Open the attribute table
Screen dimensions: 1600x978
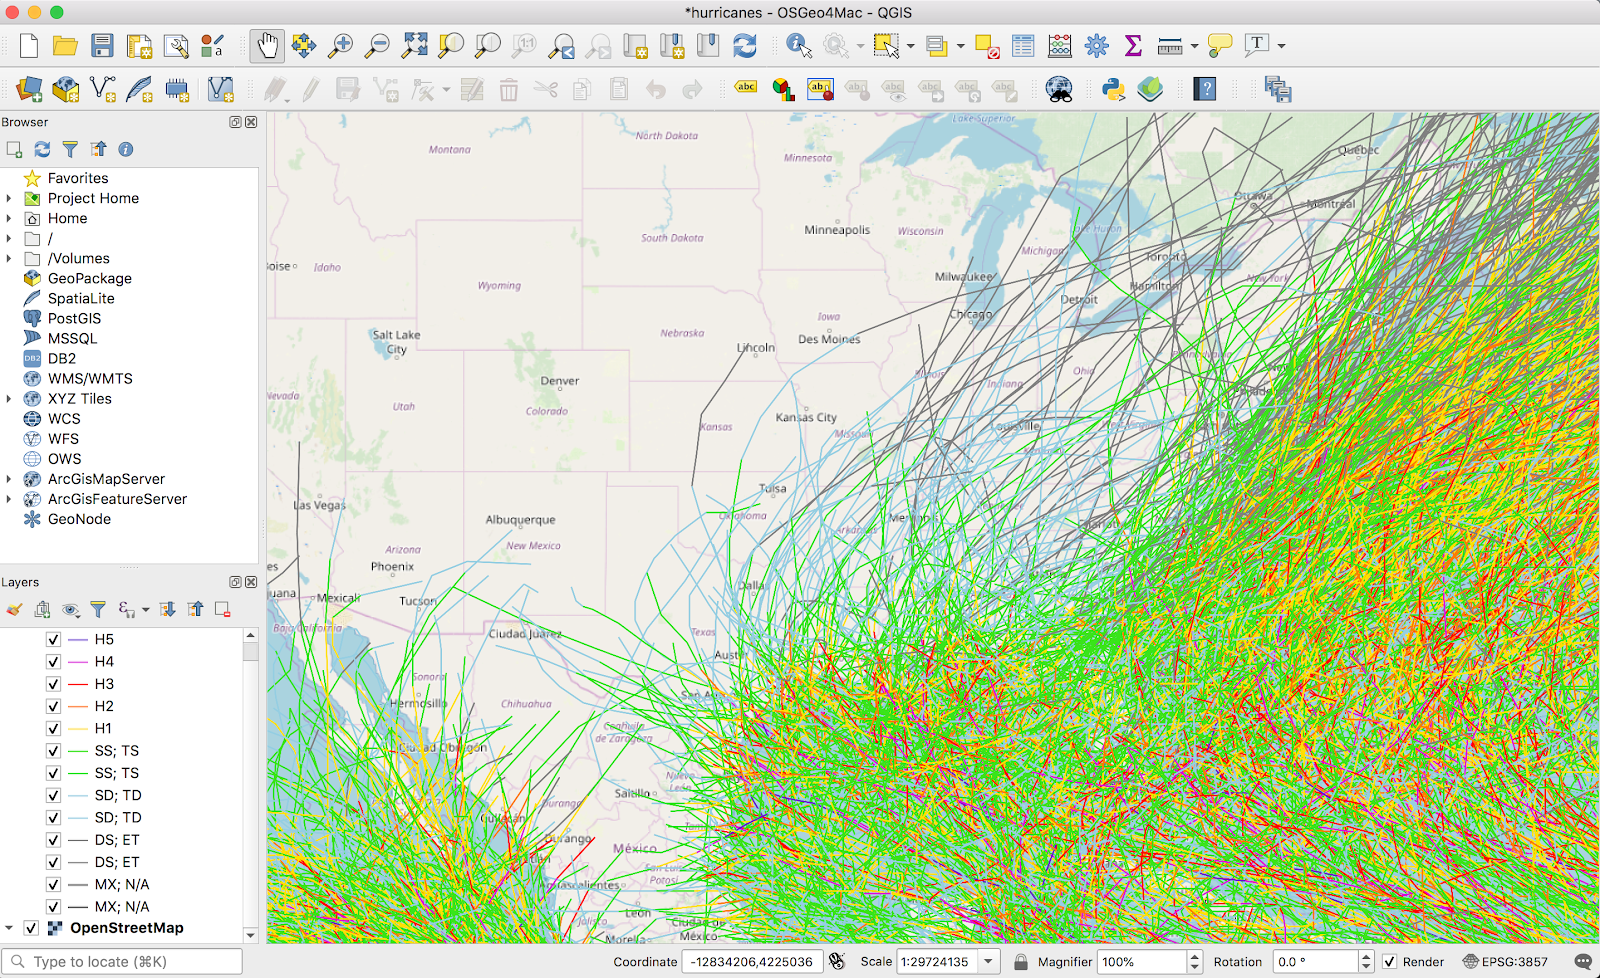(1023, 46)
